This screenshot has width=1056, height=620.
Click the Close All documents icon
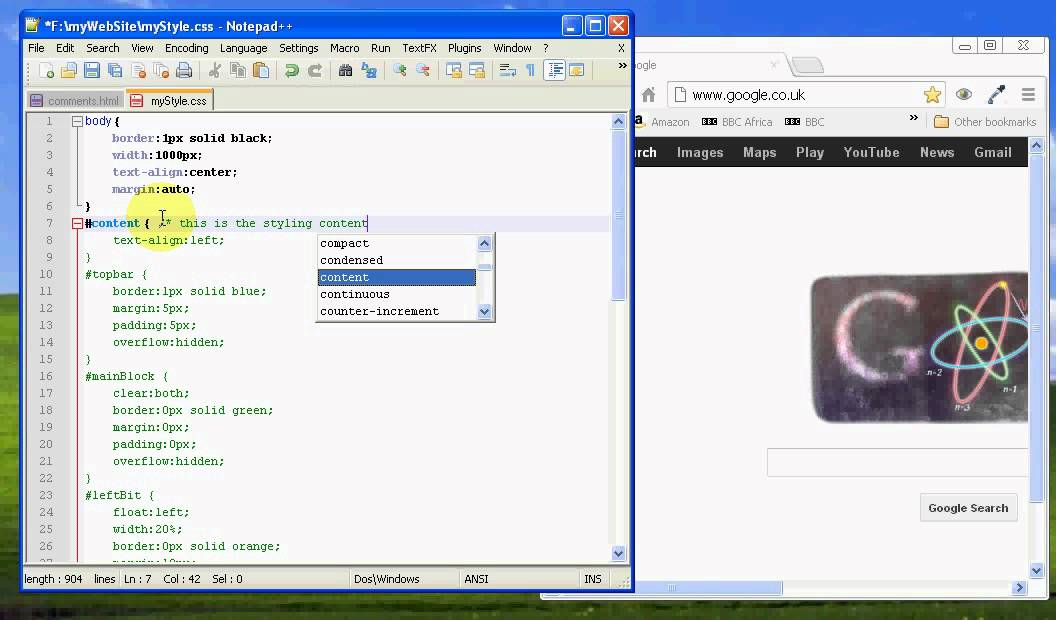point(161,71)
